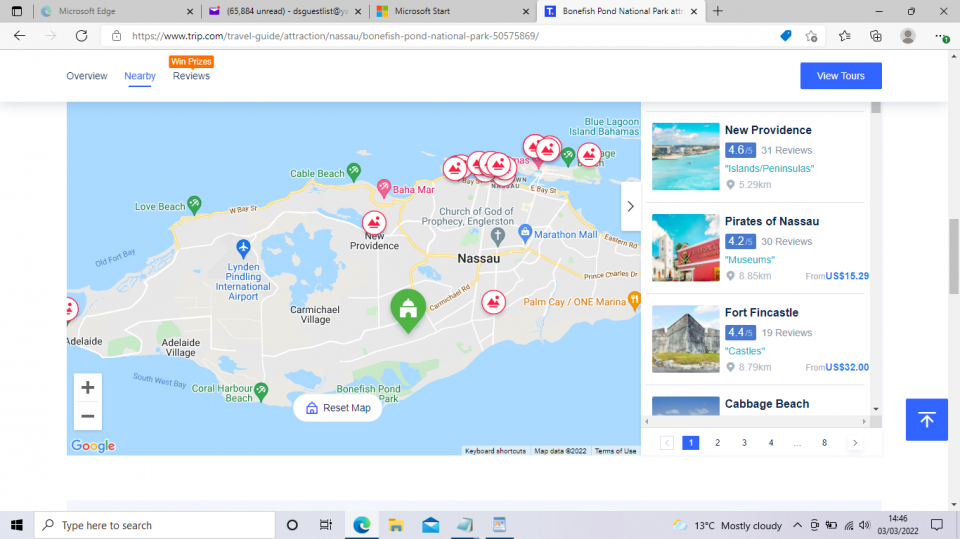Open Edge tab actions menu icon

point(17,11)
